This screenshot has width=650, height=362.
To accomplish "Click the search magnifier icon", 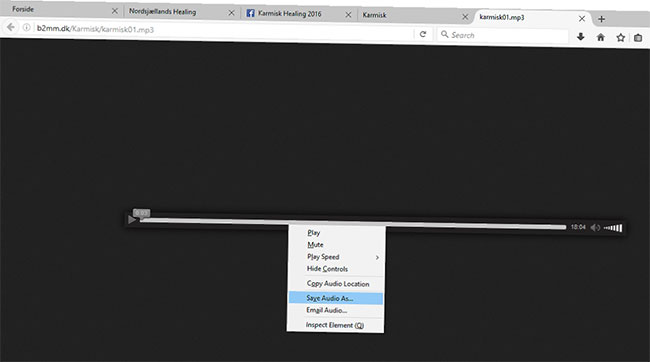I will pos(444,34).
